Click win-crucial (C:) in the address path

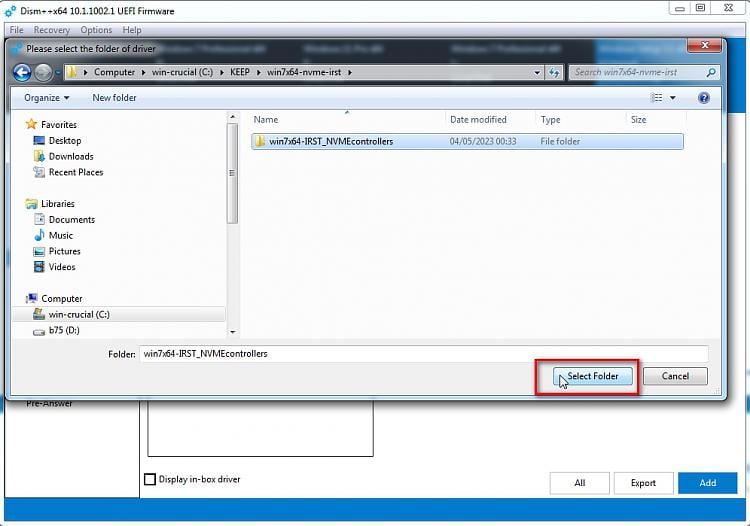[x=182, y=72]
